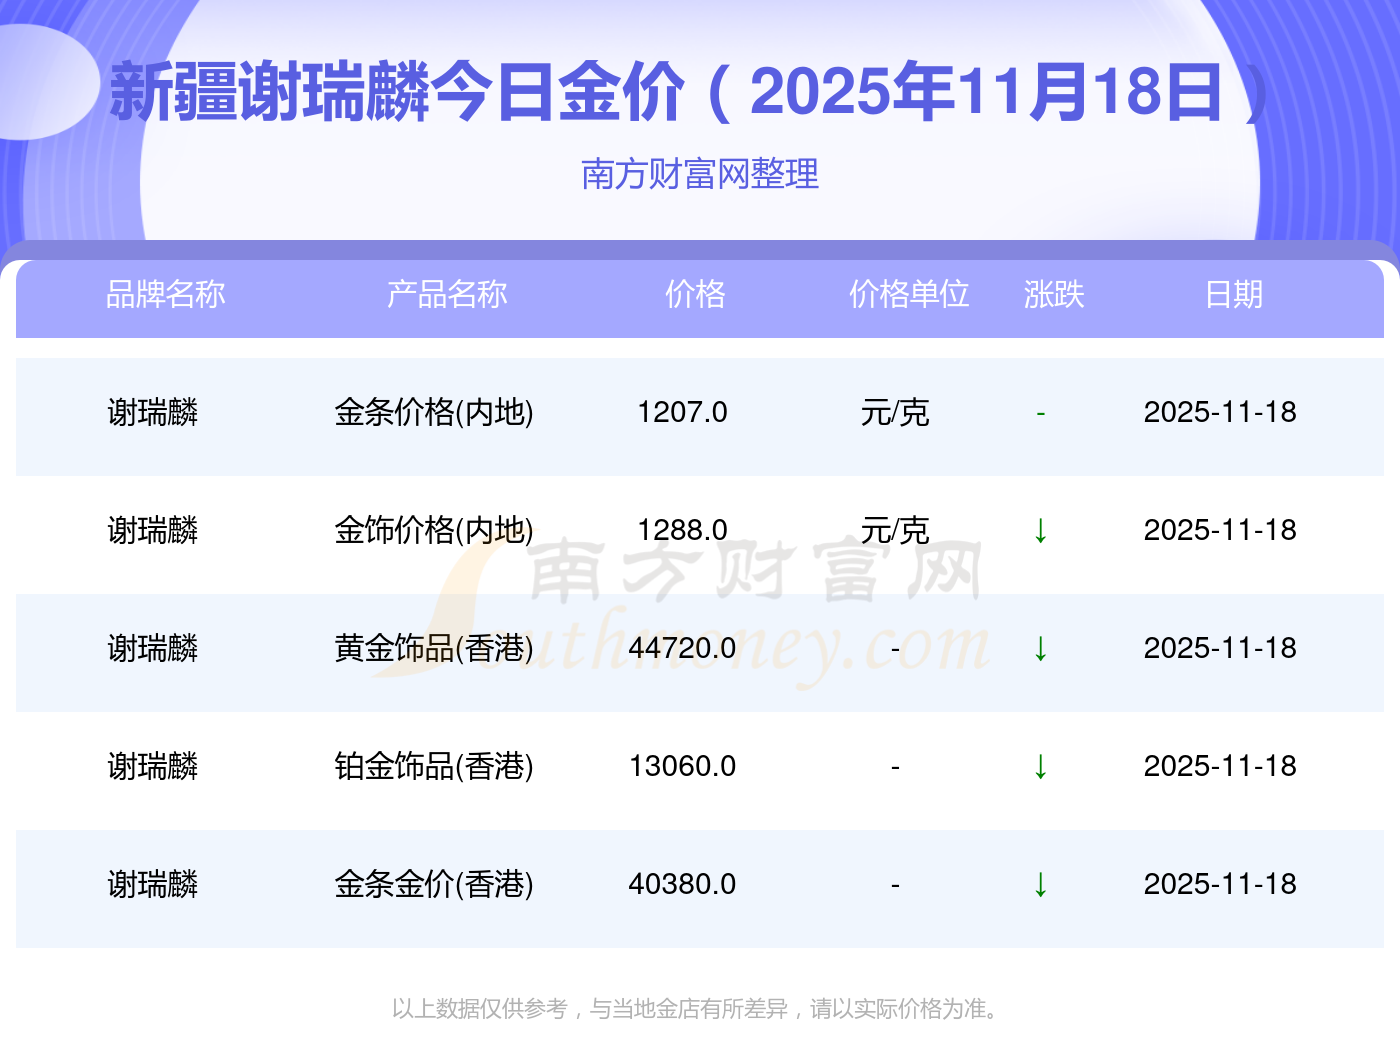
Task: Click the 日期 column header
Action: pos(1233,294)
